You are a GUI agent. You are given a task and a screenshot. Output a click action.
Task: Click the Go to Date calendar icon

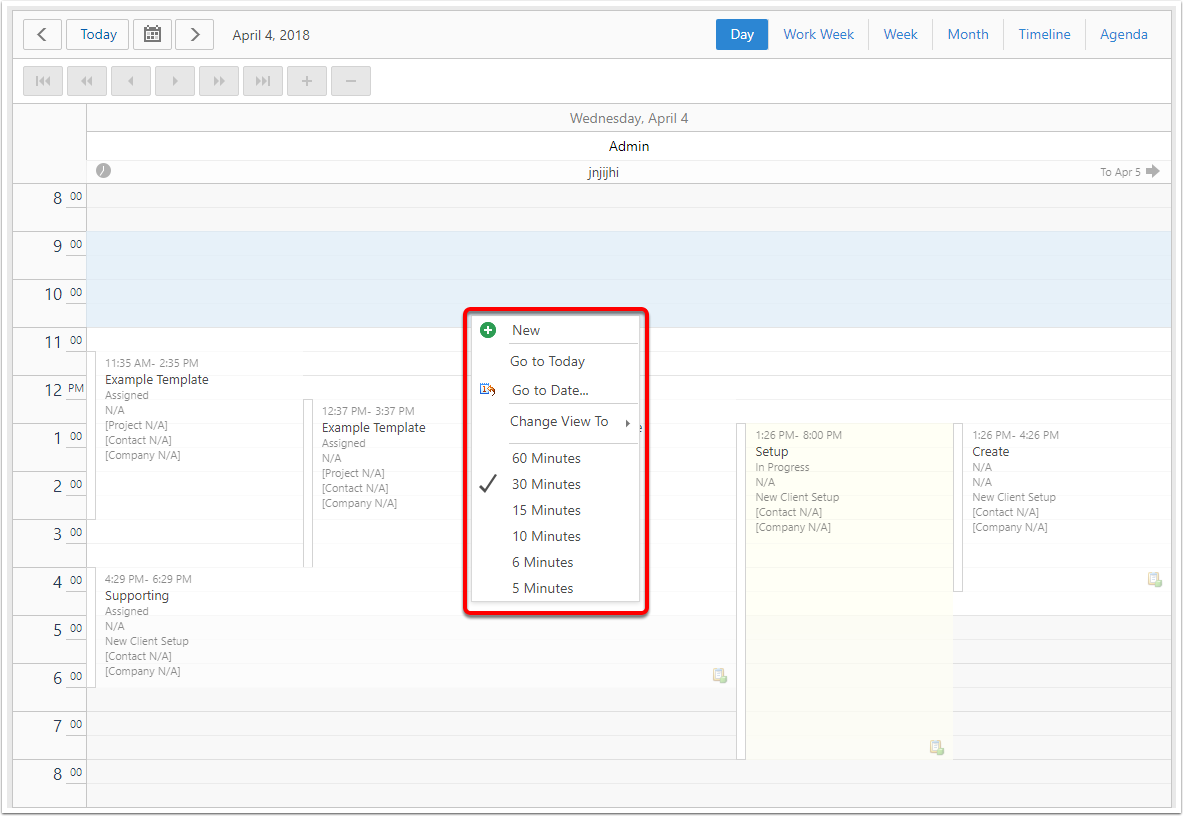click(487, 390)
